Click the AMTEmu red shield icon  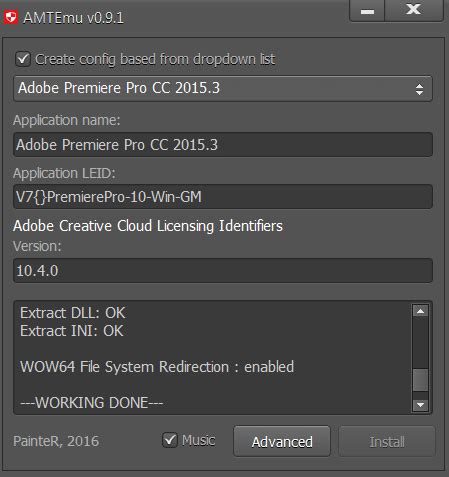click(x=11, y=17)
